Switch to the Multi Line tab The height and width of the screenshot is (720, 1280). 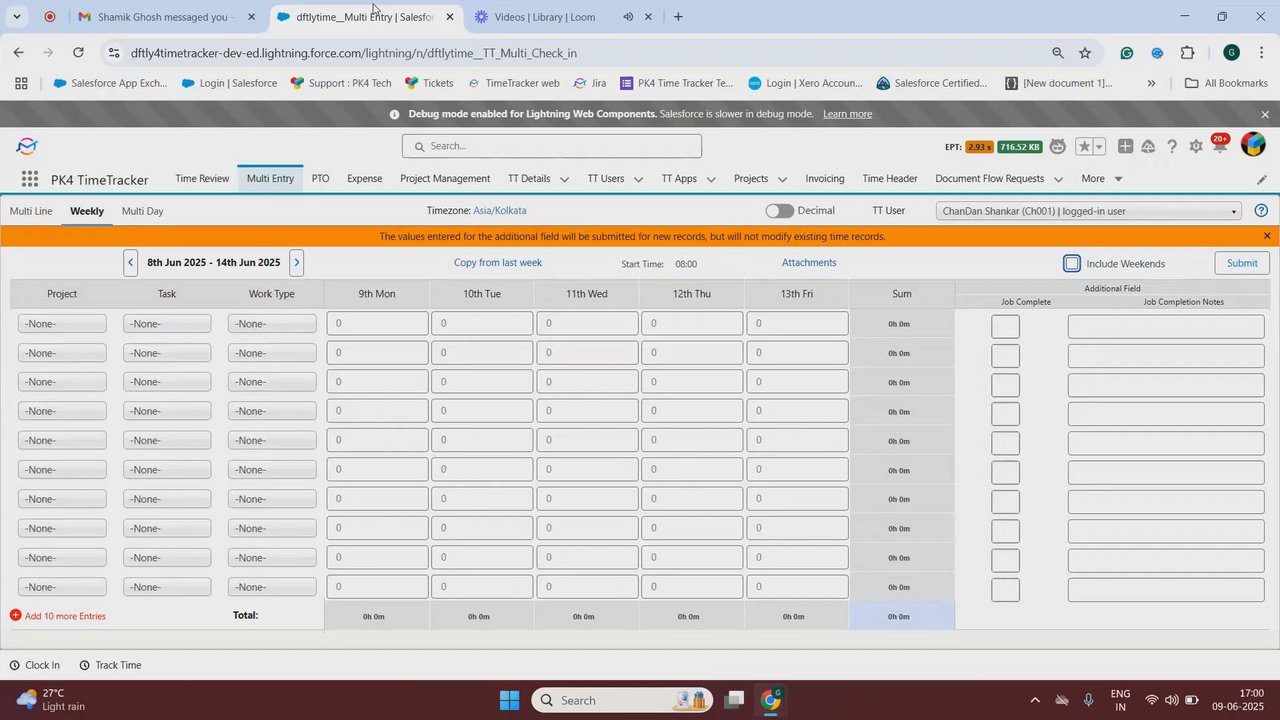pyautogui.click(x=31, y=211)
